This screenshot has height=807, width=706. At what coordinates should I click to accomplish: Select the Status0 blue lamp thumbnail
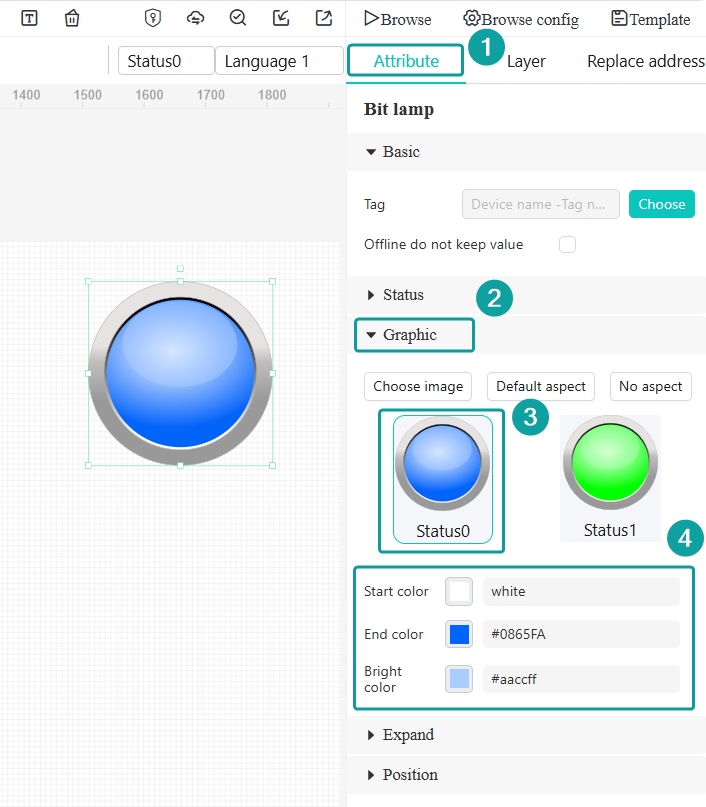coord(443,479)
